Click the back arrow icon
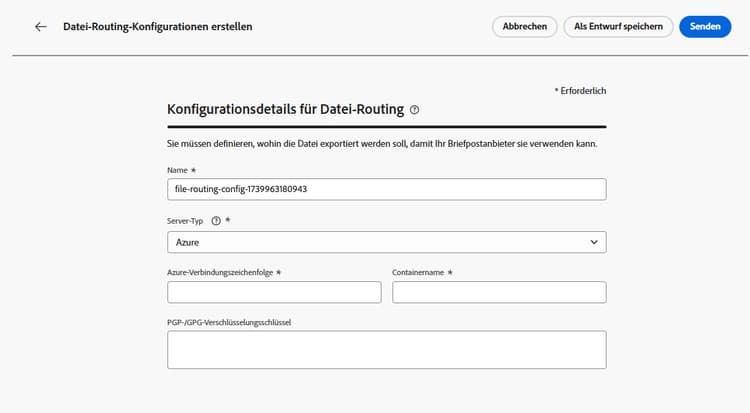This screenshot has height=413, width=750. [41, 27]
